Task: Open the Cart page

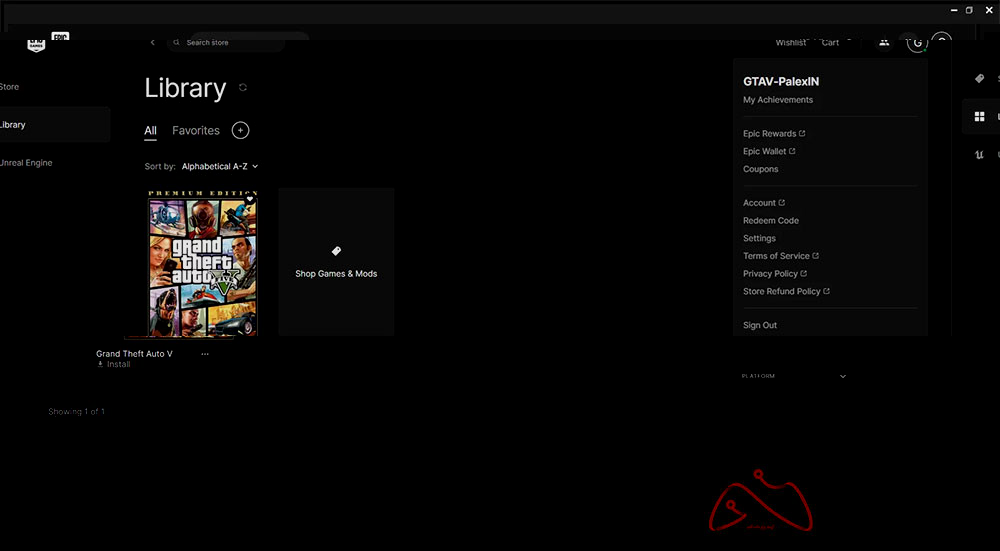Action: click(x=830, y=43)
